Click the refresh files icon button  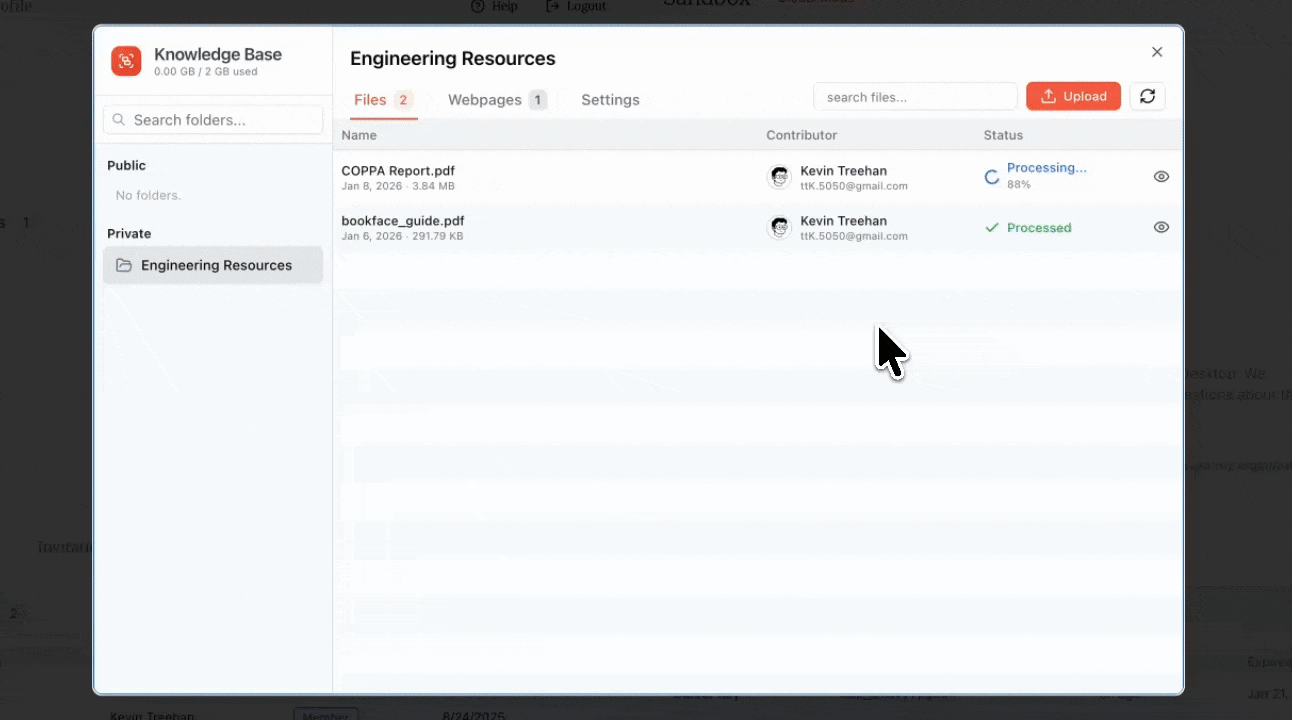point(1147,96)
